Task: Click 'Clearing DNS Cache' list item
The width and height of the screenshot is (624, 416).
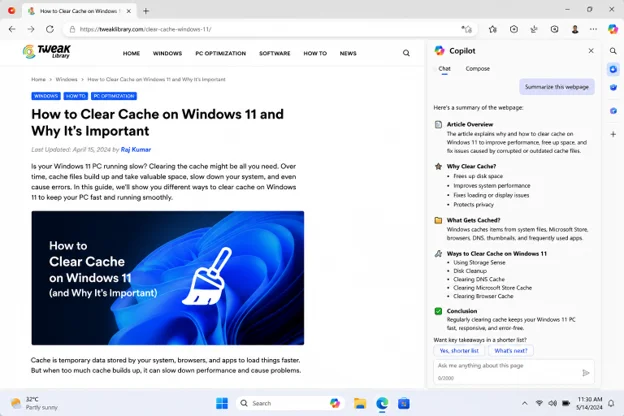Action: (x=479, y=279)
